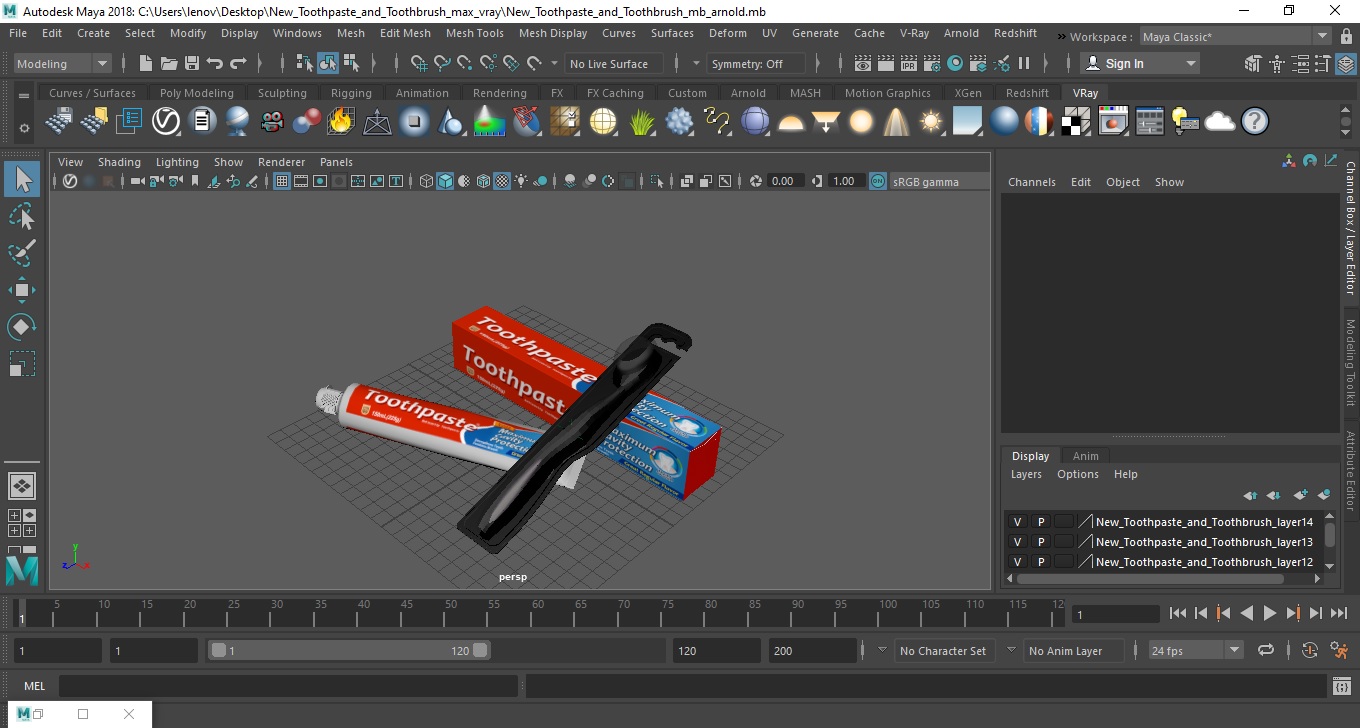Viewport: 1360px width, 728px height.
Task: Switch to the Anim layer tab
Action: coord(1086,456)
